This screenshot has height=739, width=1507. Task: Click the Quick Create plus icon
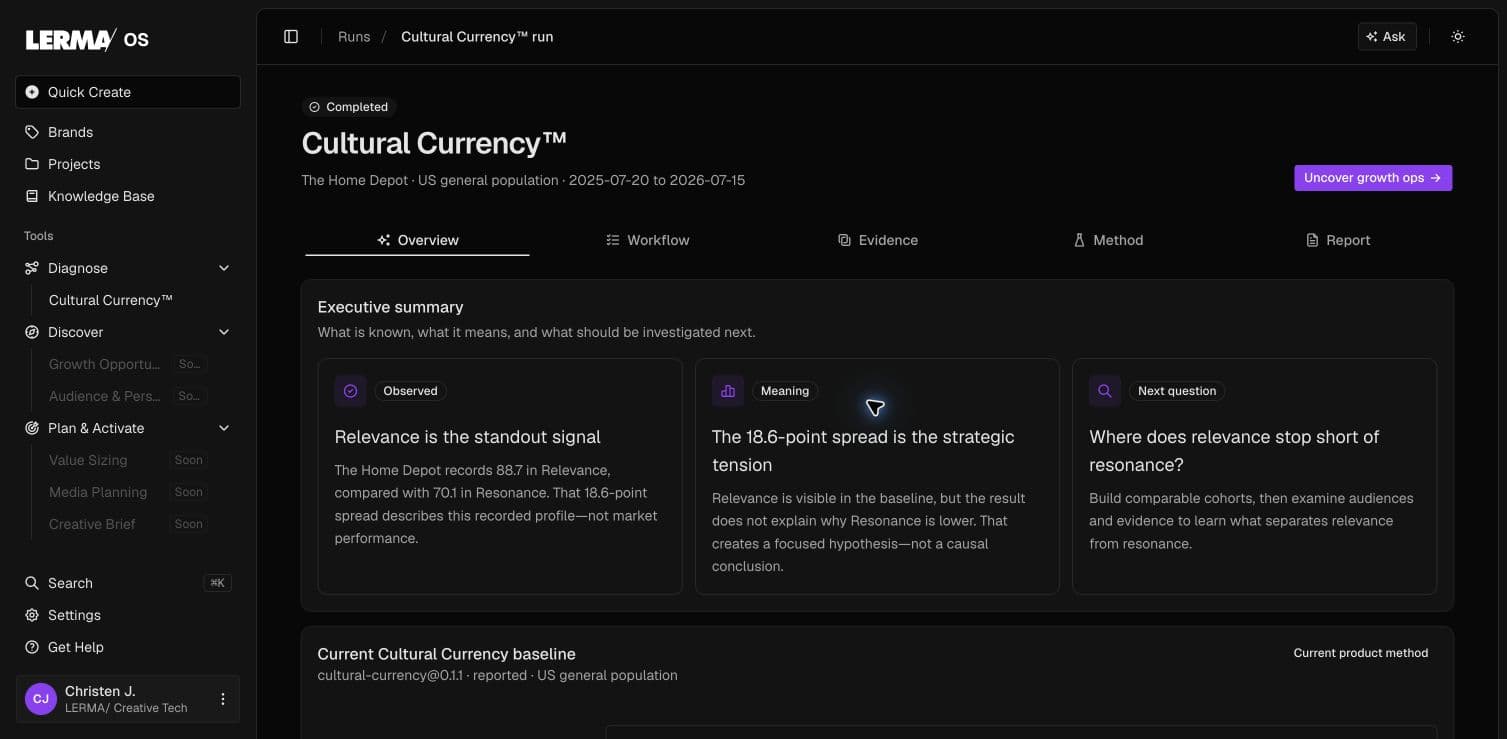pyautogui.click(x=32, y=92)
